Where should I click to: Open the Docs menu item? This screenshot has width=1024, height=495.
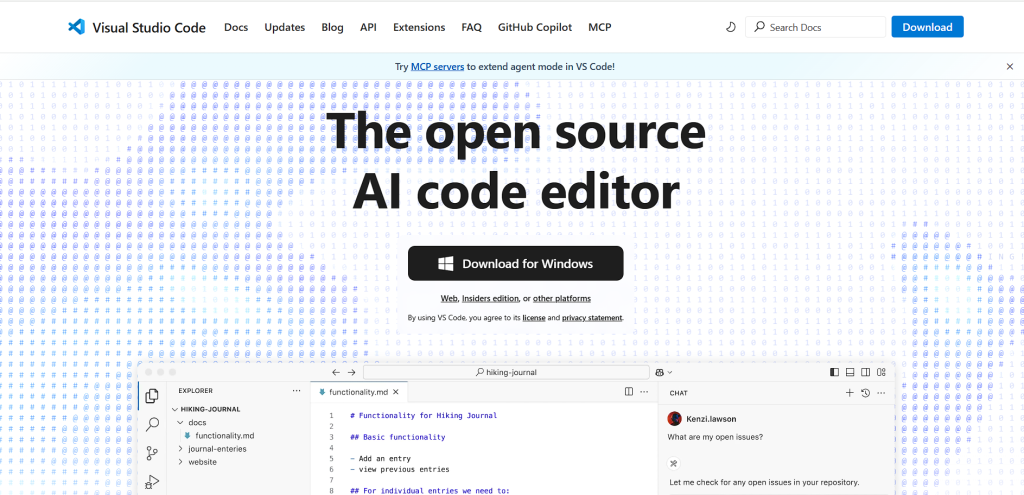pyautogui.click(x=236, y=27)
